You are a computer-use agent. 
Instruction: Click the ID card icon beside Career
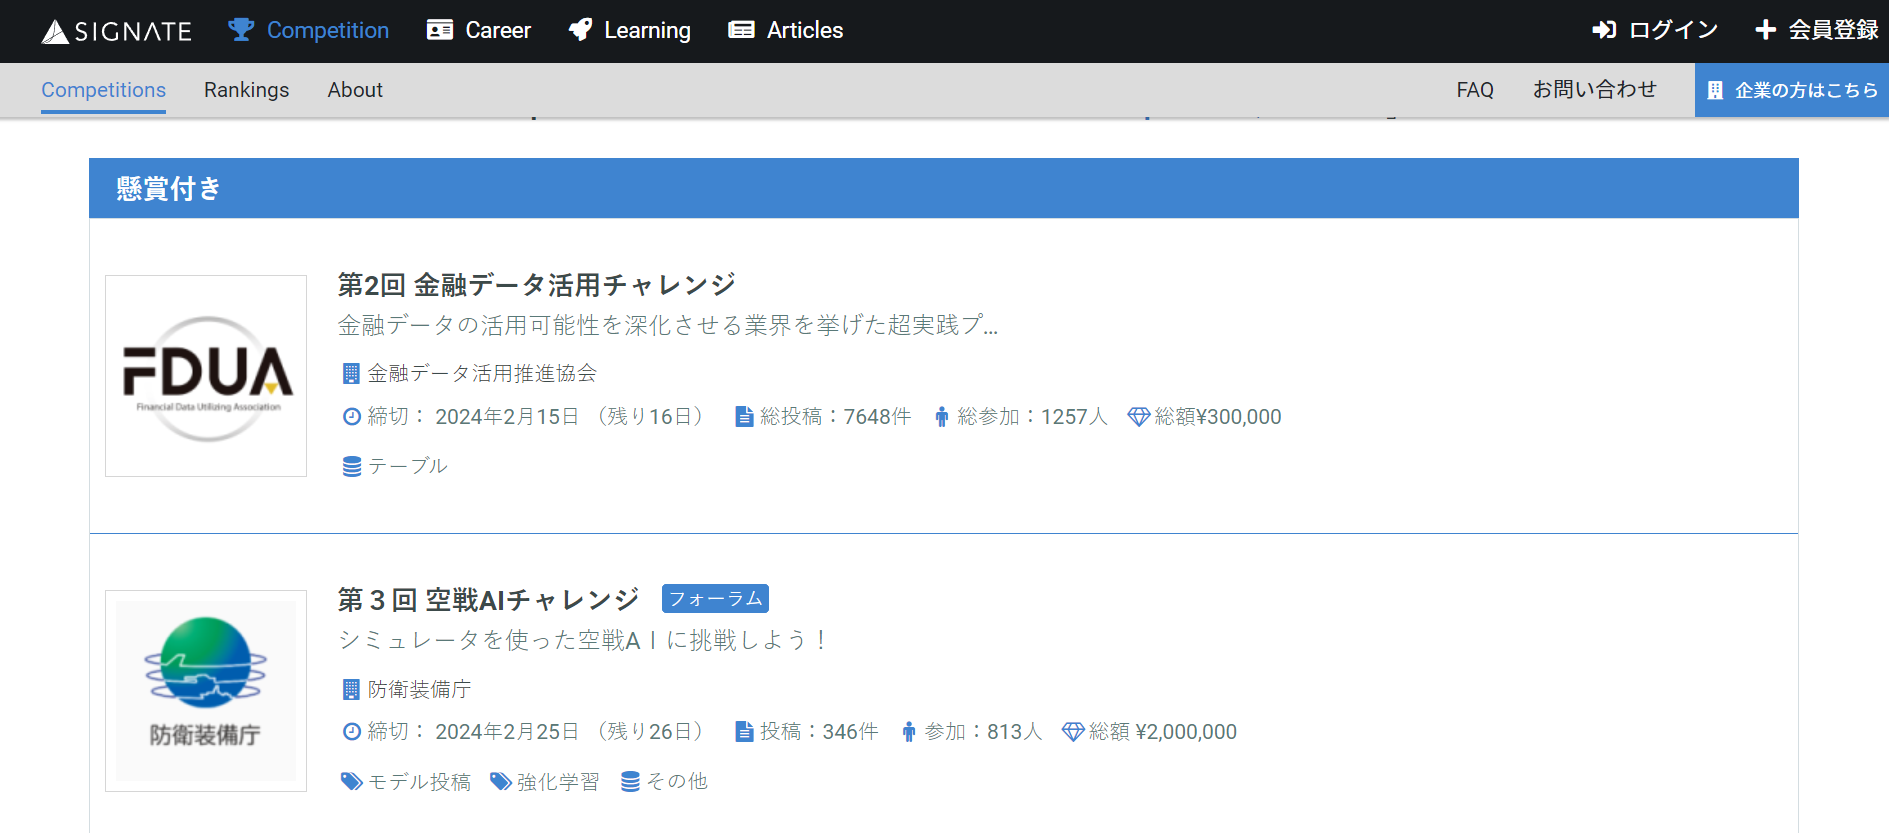[x=440, y=30]
